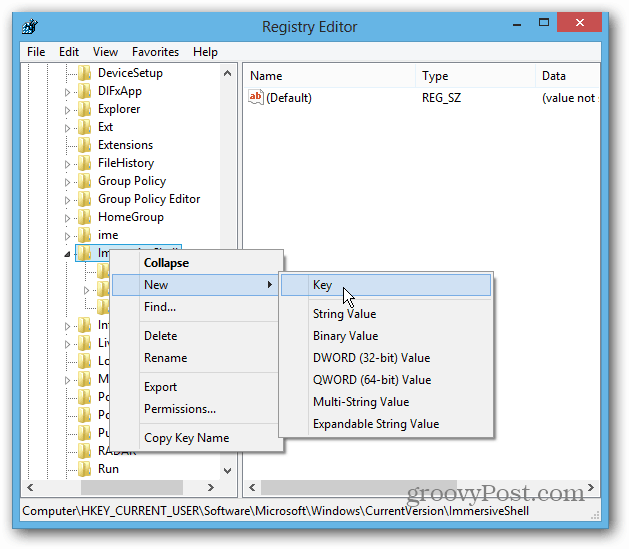Choose Rename in the context menu
This screenshot has height=549, width=629.
[197, 358]
